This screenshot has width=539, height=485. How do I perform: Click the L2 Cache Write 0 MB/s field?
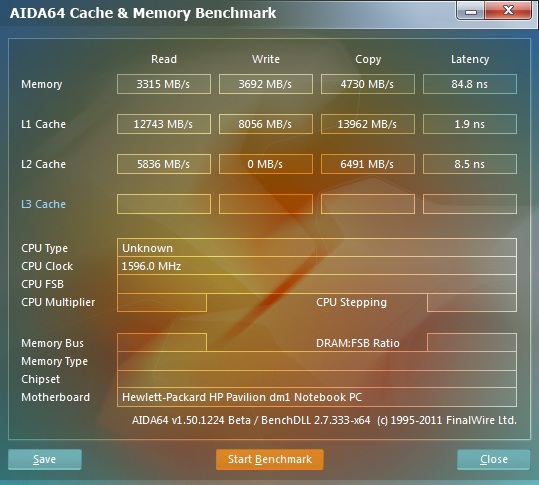click(x=266, y=164)
